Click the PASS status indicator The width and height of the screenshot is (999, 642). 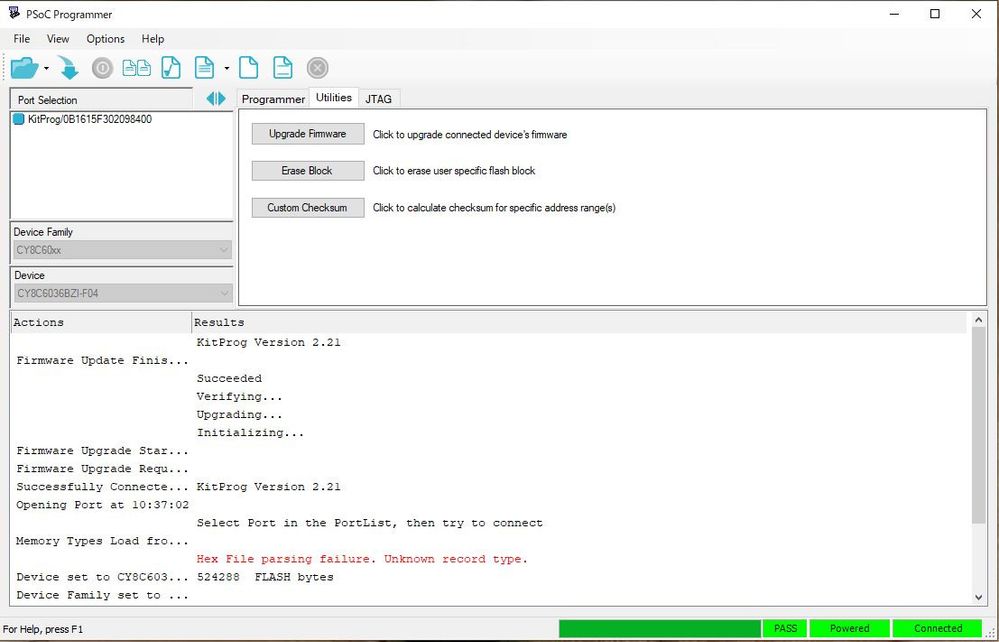[x=785, y=629]
